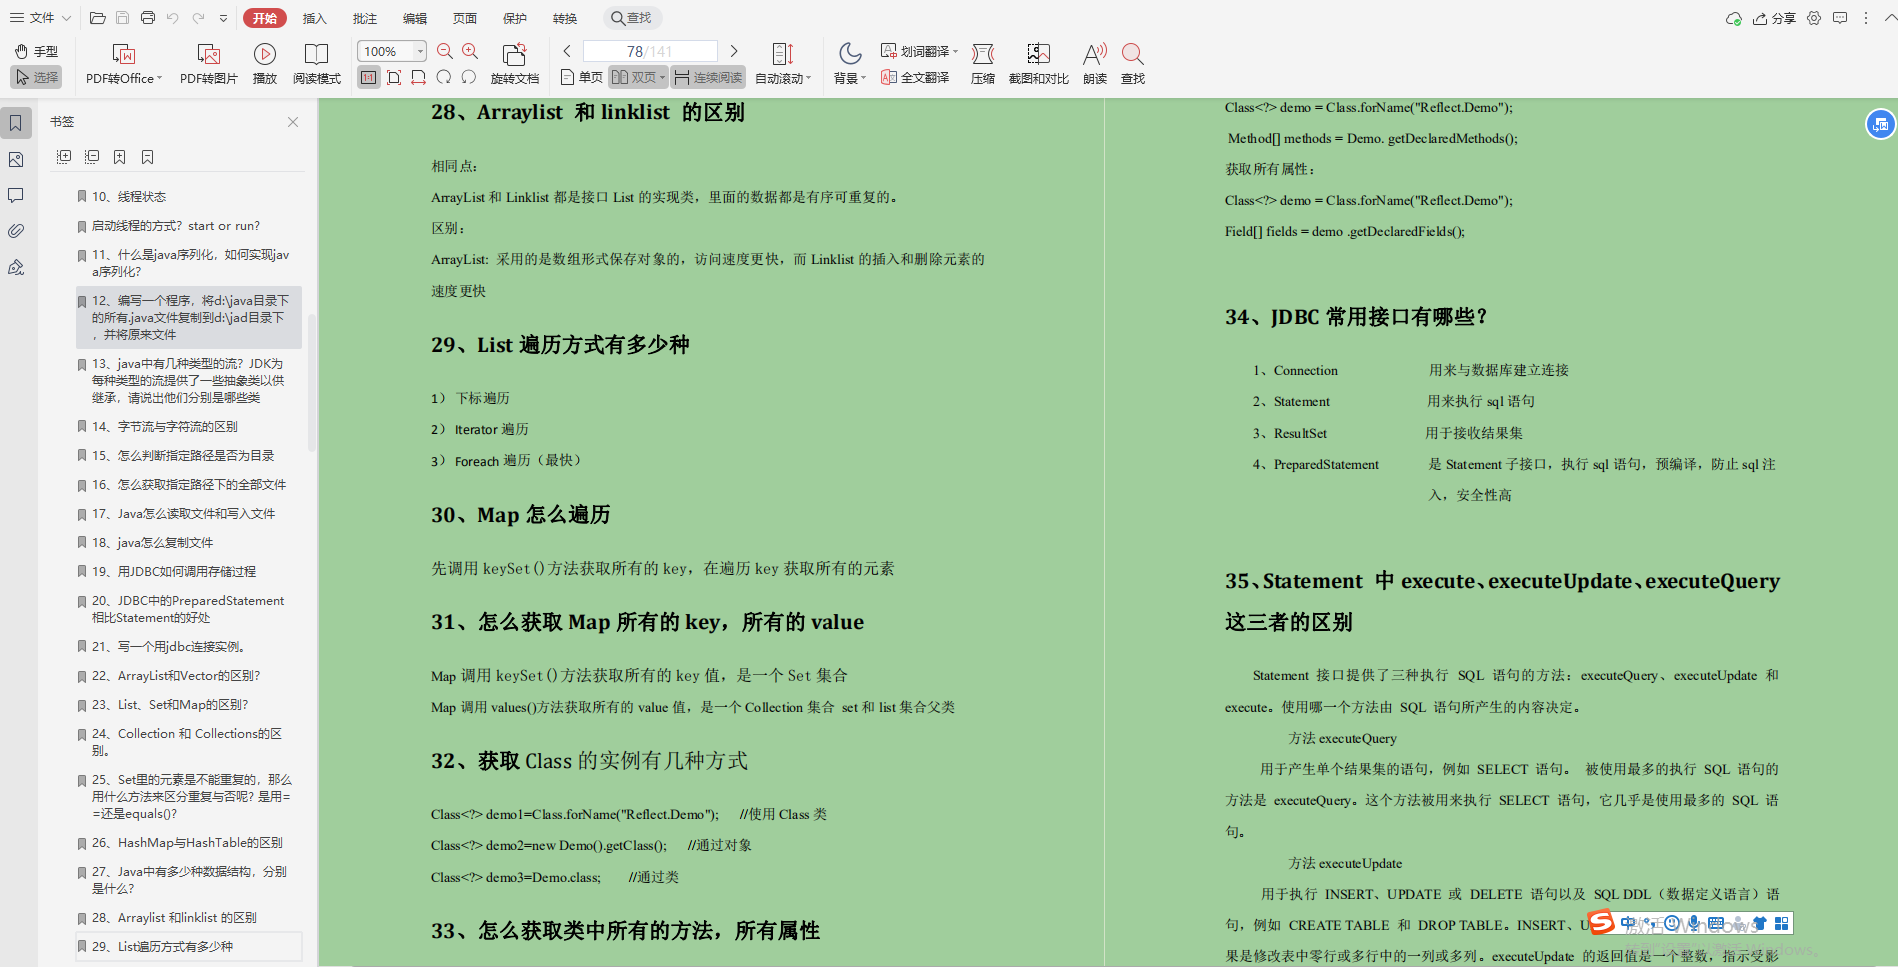Open the PDF转Office converter
1898x967 pixels.
tap(123, 65)
